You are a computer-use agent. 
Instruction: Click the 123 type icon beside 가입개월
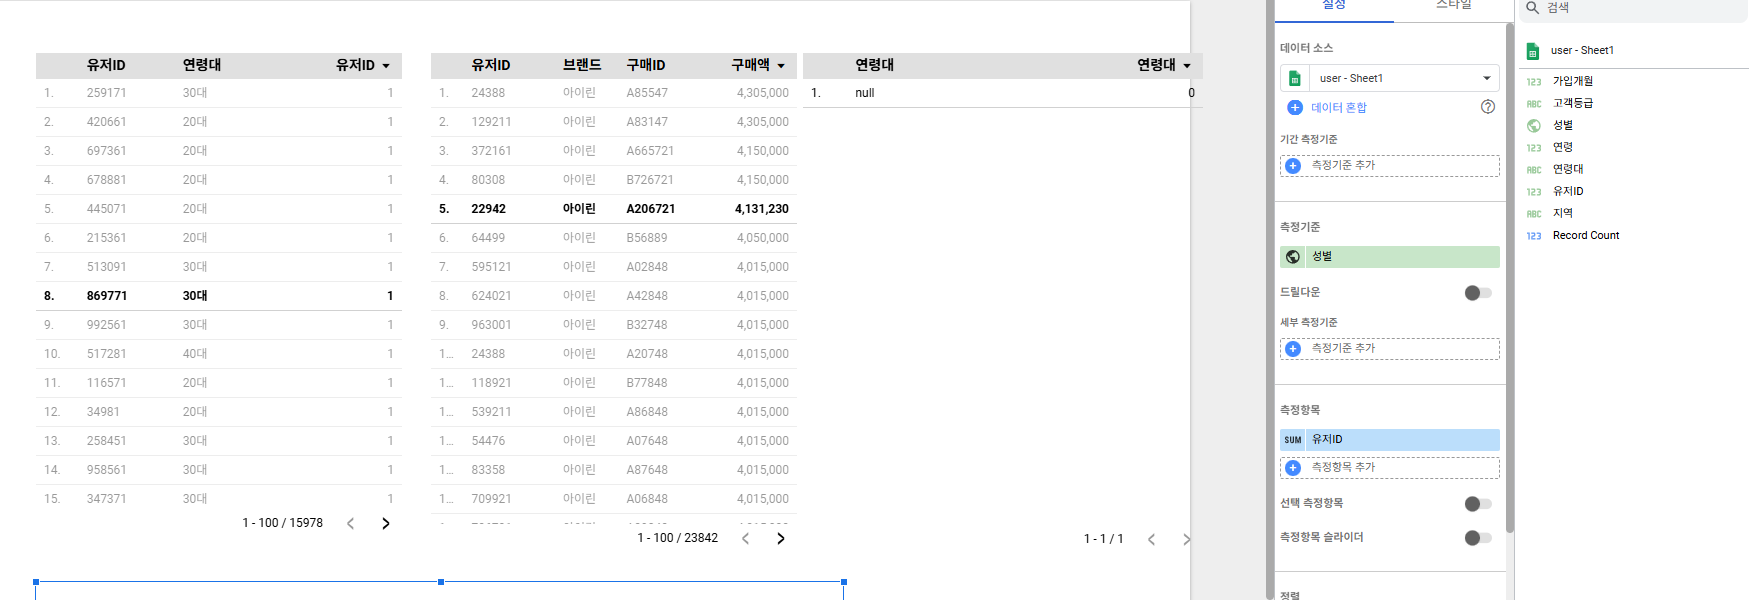[x=1534, y=82]
